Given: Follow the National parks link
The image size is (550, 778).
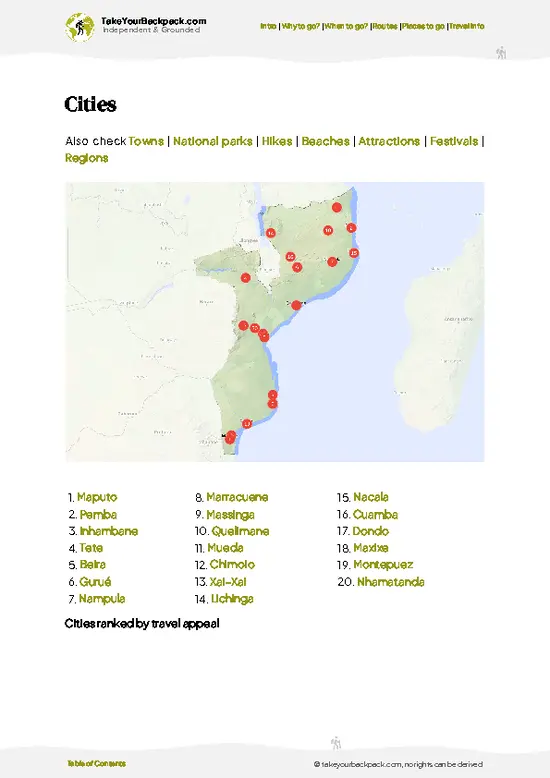Looking at the screenshot, I should tap(212, 141).
